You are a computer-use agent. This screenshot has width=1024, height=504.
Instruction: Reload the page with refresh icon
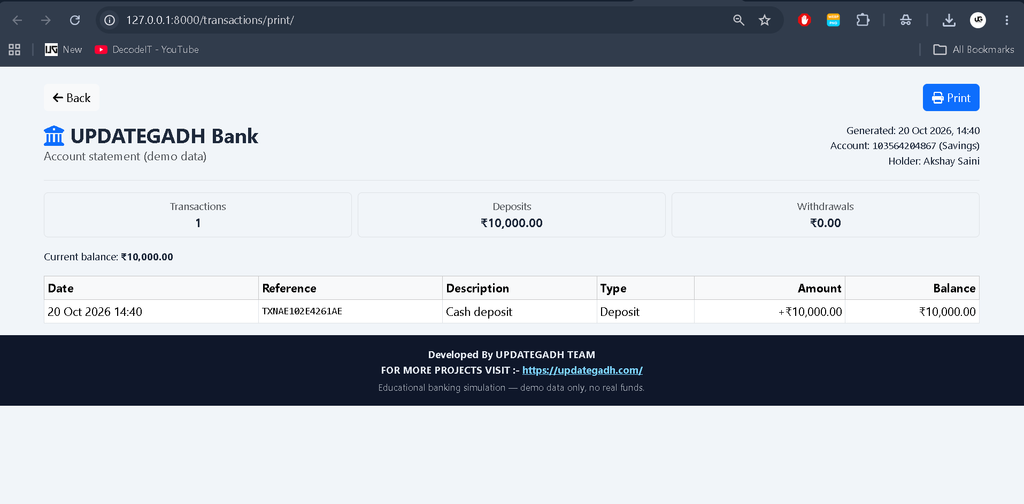74,20
